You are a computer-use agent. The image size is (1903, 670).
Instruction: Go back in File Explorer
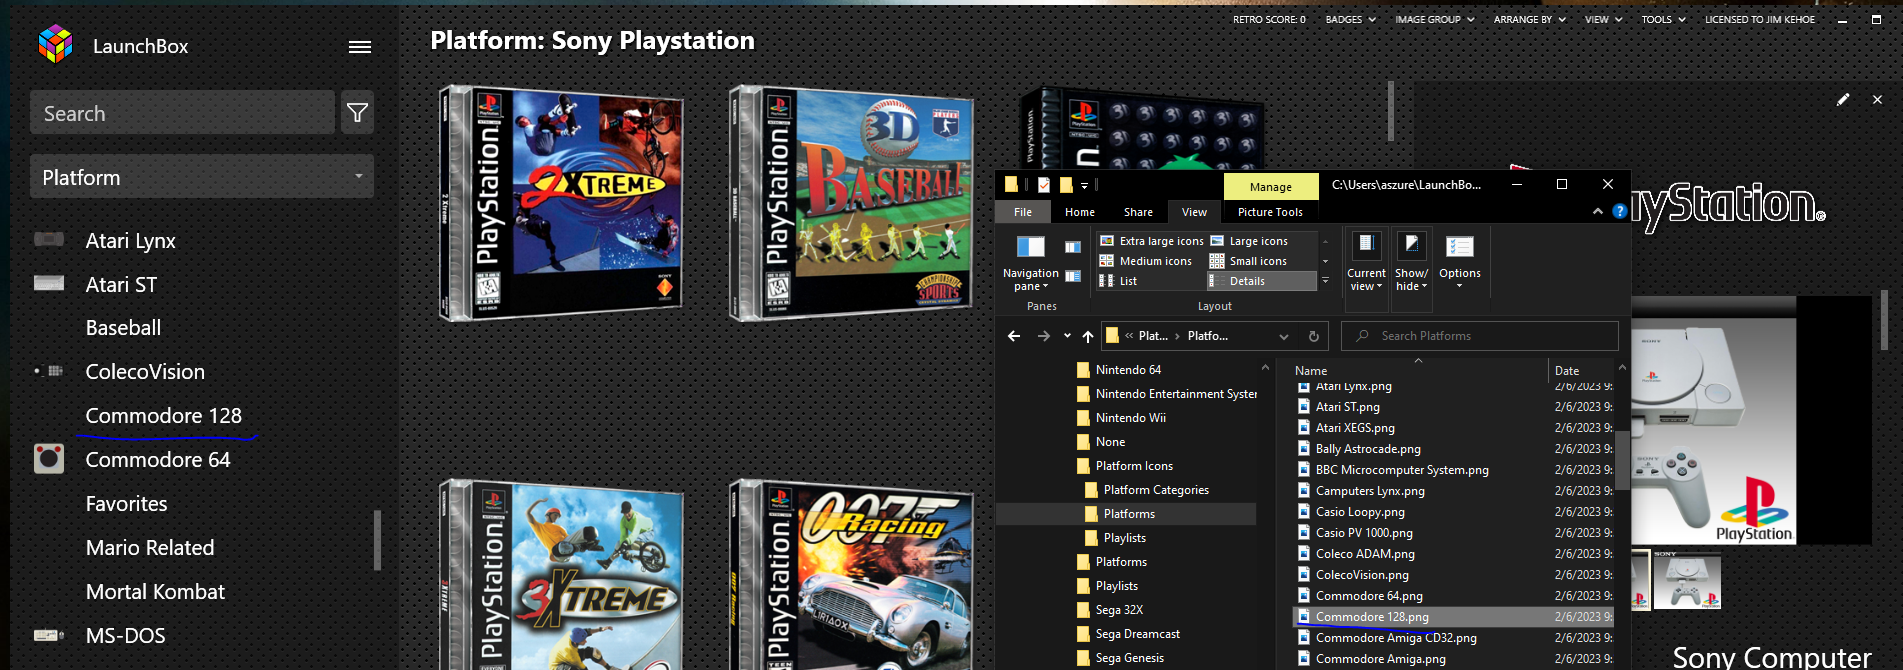click(x=1014, y=336)
